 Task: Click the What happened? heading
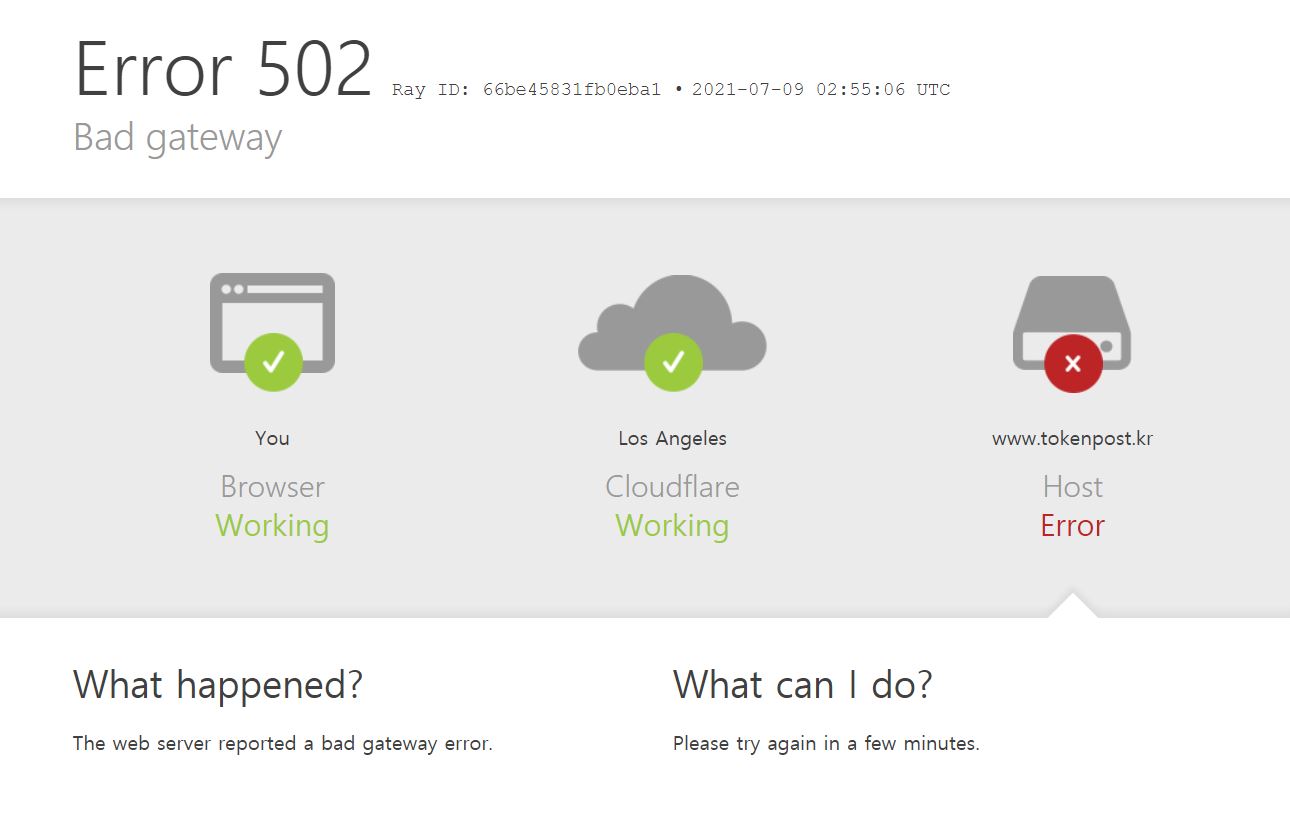[x=218, y=686]
